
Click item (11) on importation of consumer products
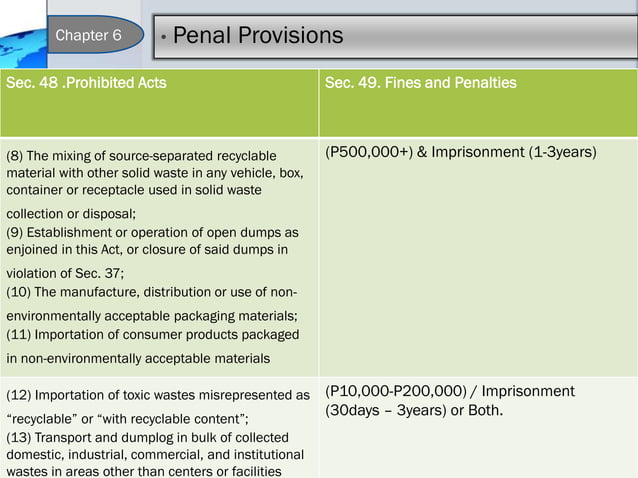point(152,334)
